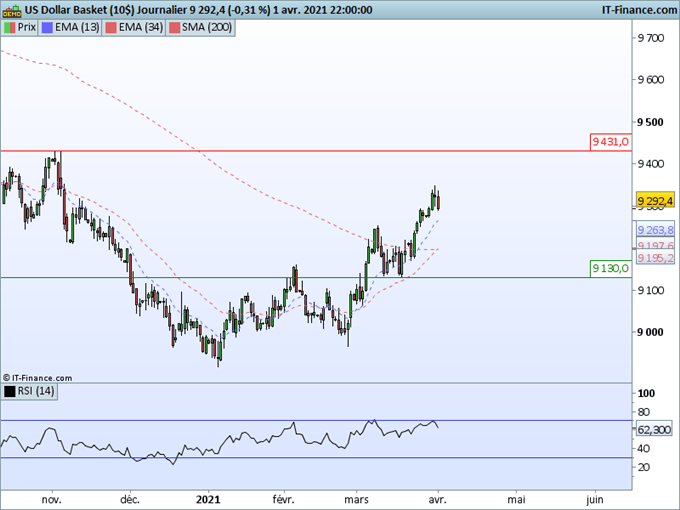Click the RSI axis 80 label
This screenshot has width=680, height=510.
coord(644,412)
